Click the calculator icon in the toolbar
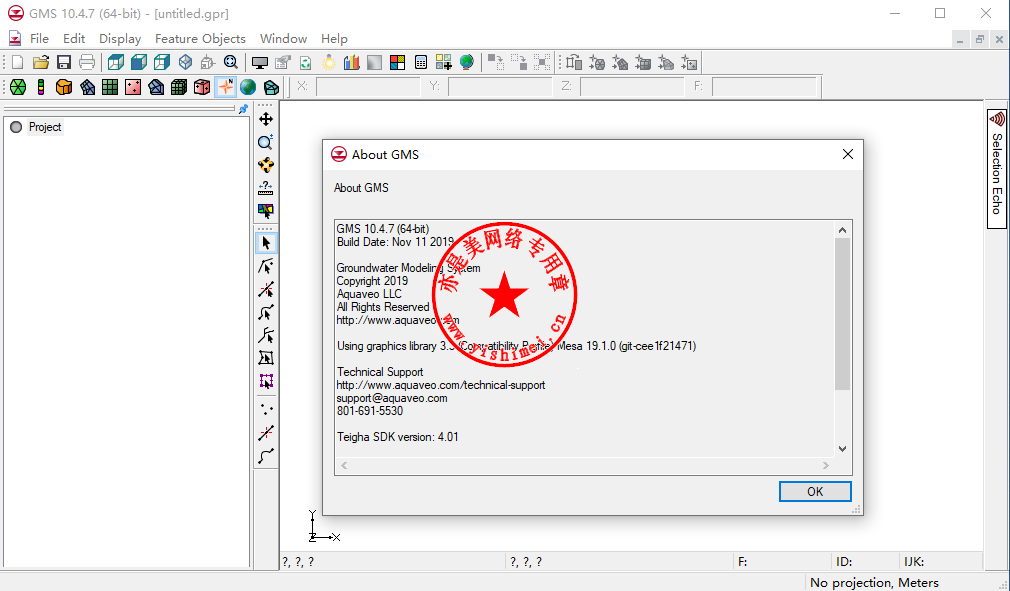 click(421, 62)
